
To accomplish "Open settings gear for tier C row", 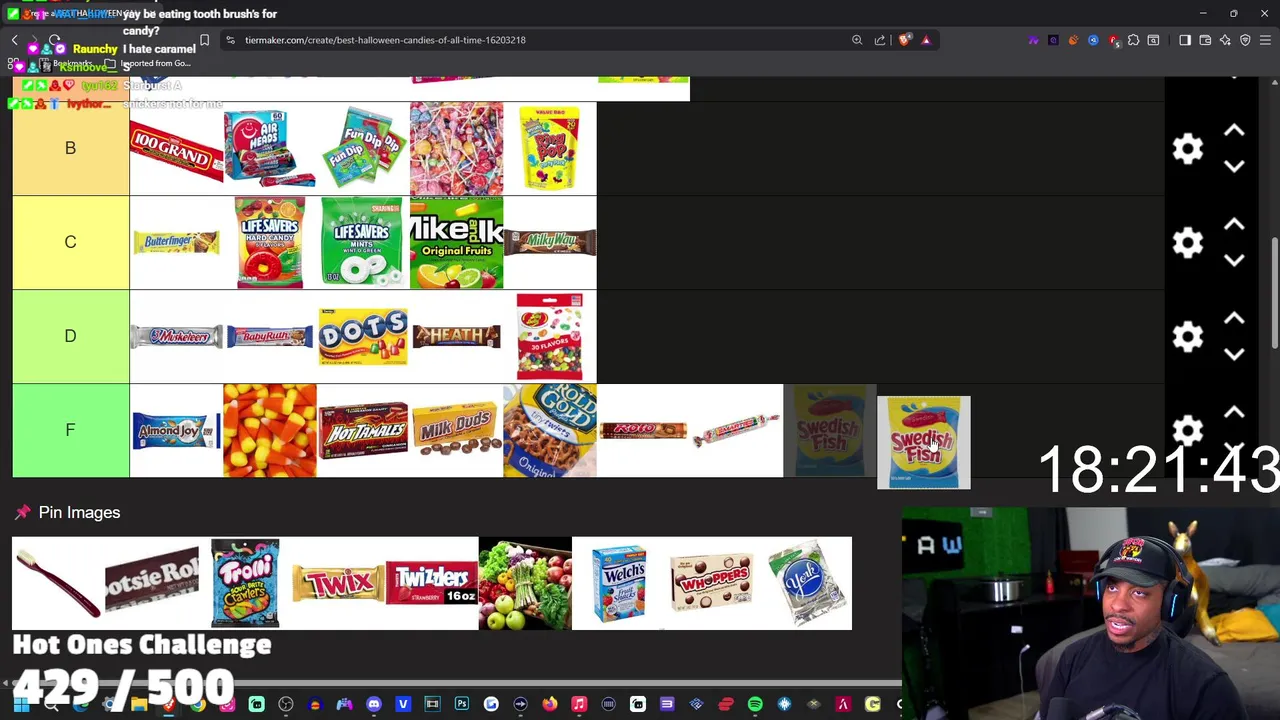I will 1187,243.
